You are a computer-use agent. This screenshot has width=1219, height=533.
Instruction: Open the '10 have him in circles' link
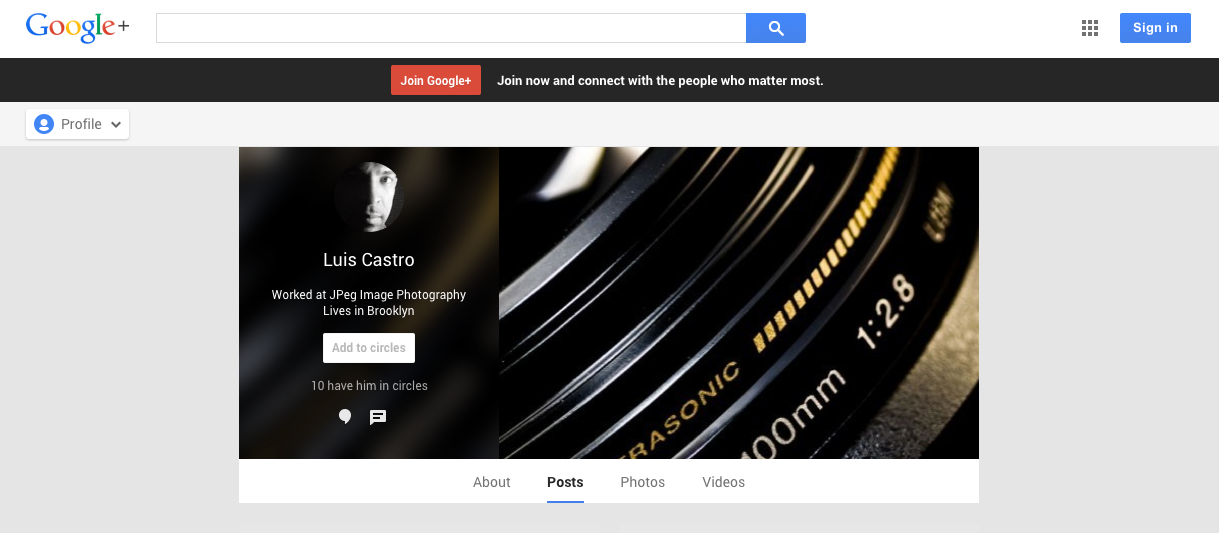click(369, 386)
